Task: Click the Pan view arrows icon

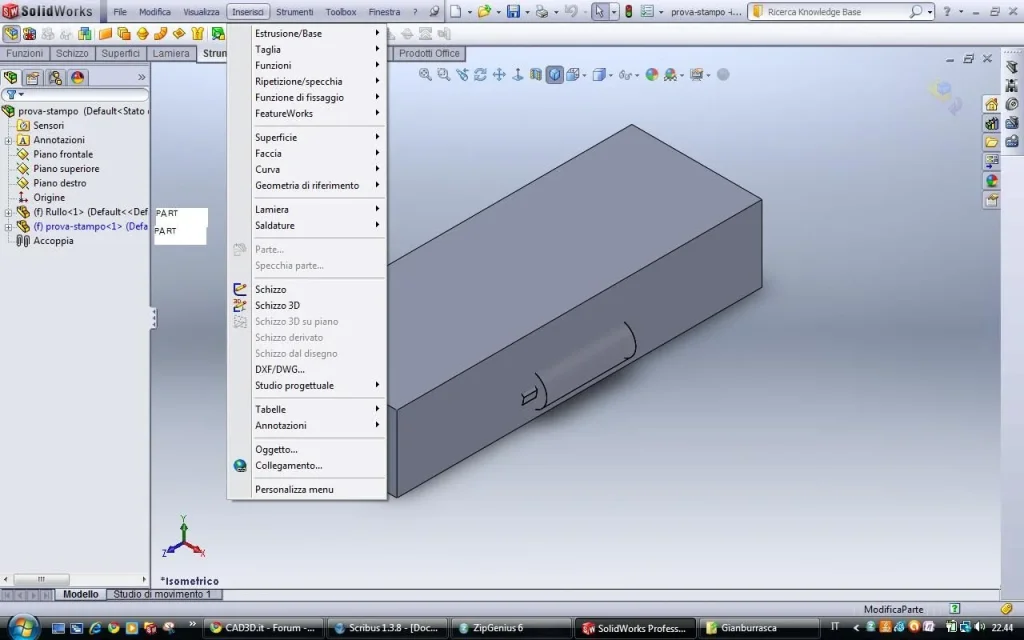Action: tap(499, 74)
